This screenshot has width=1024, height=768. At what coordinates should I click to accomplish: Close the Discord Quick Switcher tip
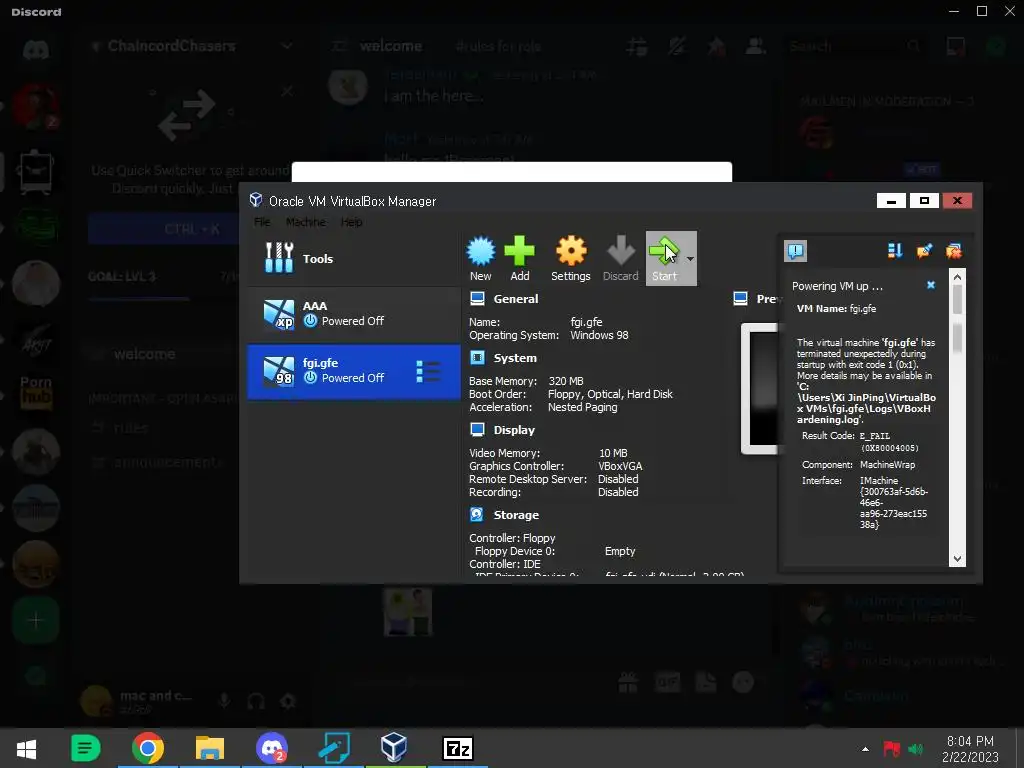click(x=287, y=91)
